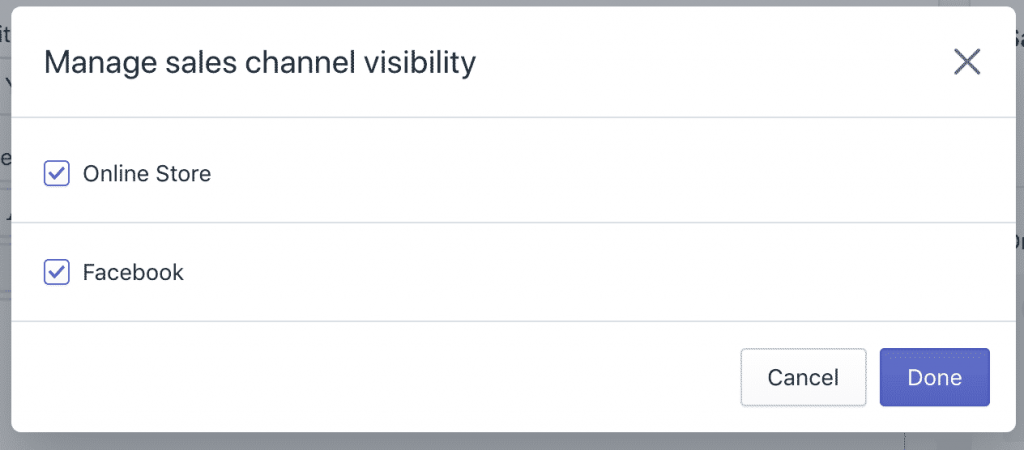The image size is (1024, 450).
Task: Discard changes by pressing Cancel
Action: tap(803, 377)
